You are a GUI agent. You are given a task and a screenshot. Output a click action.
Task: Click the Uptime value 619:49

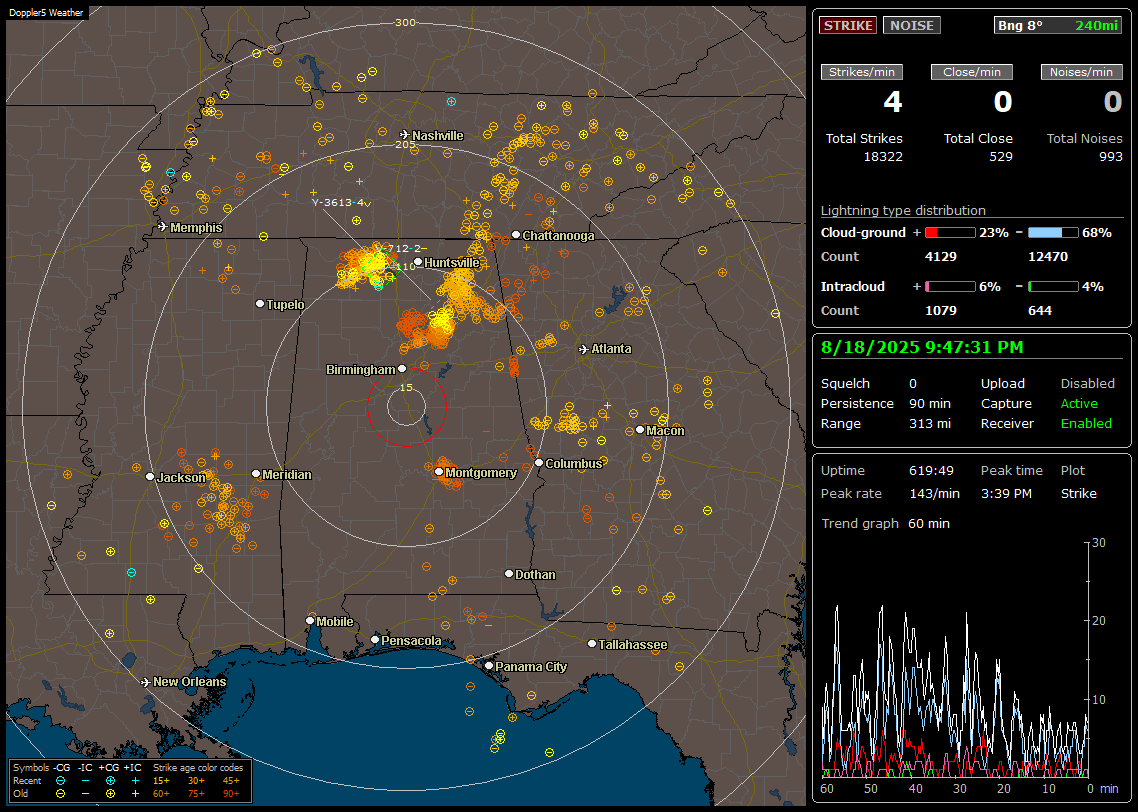(x=931, y=471)
